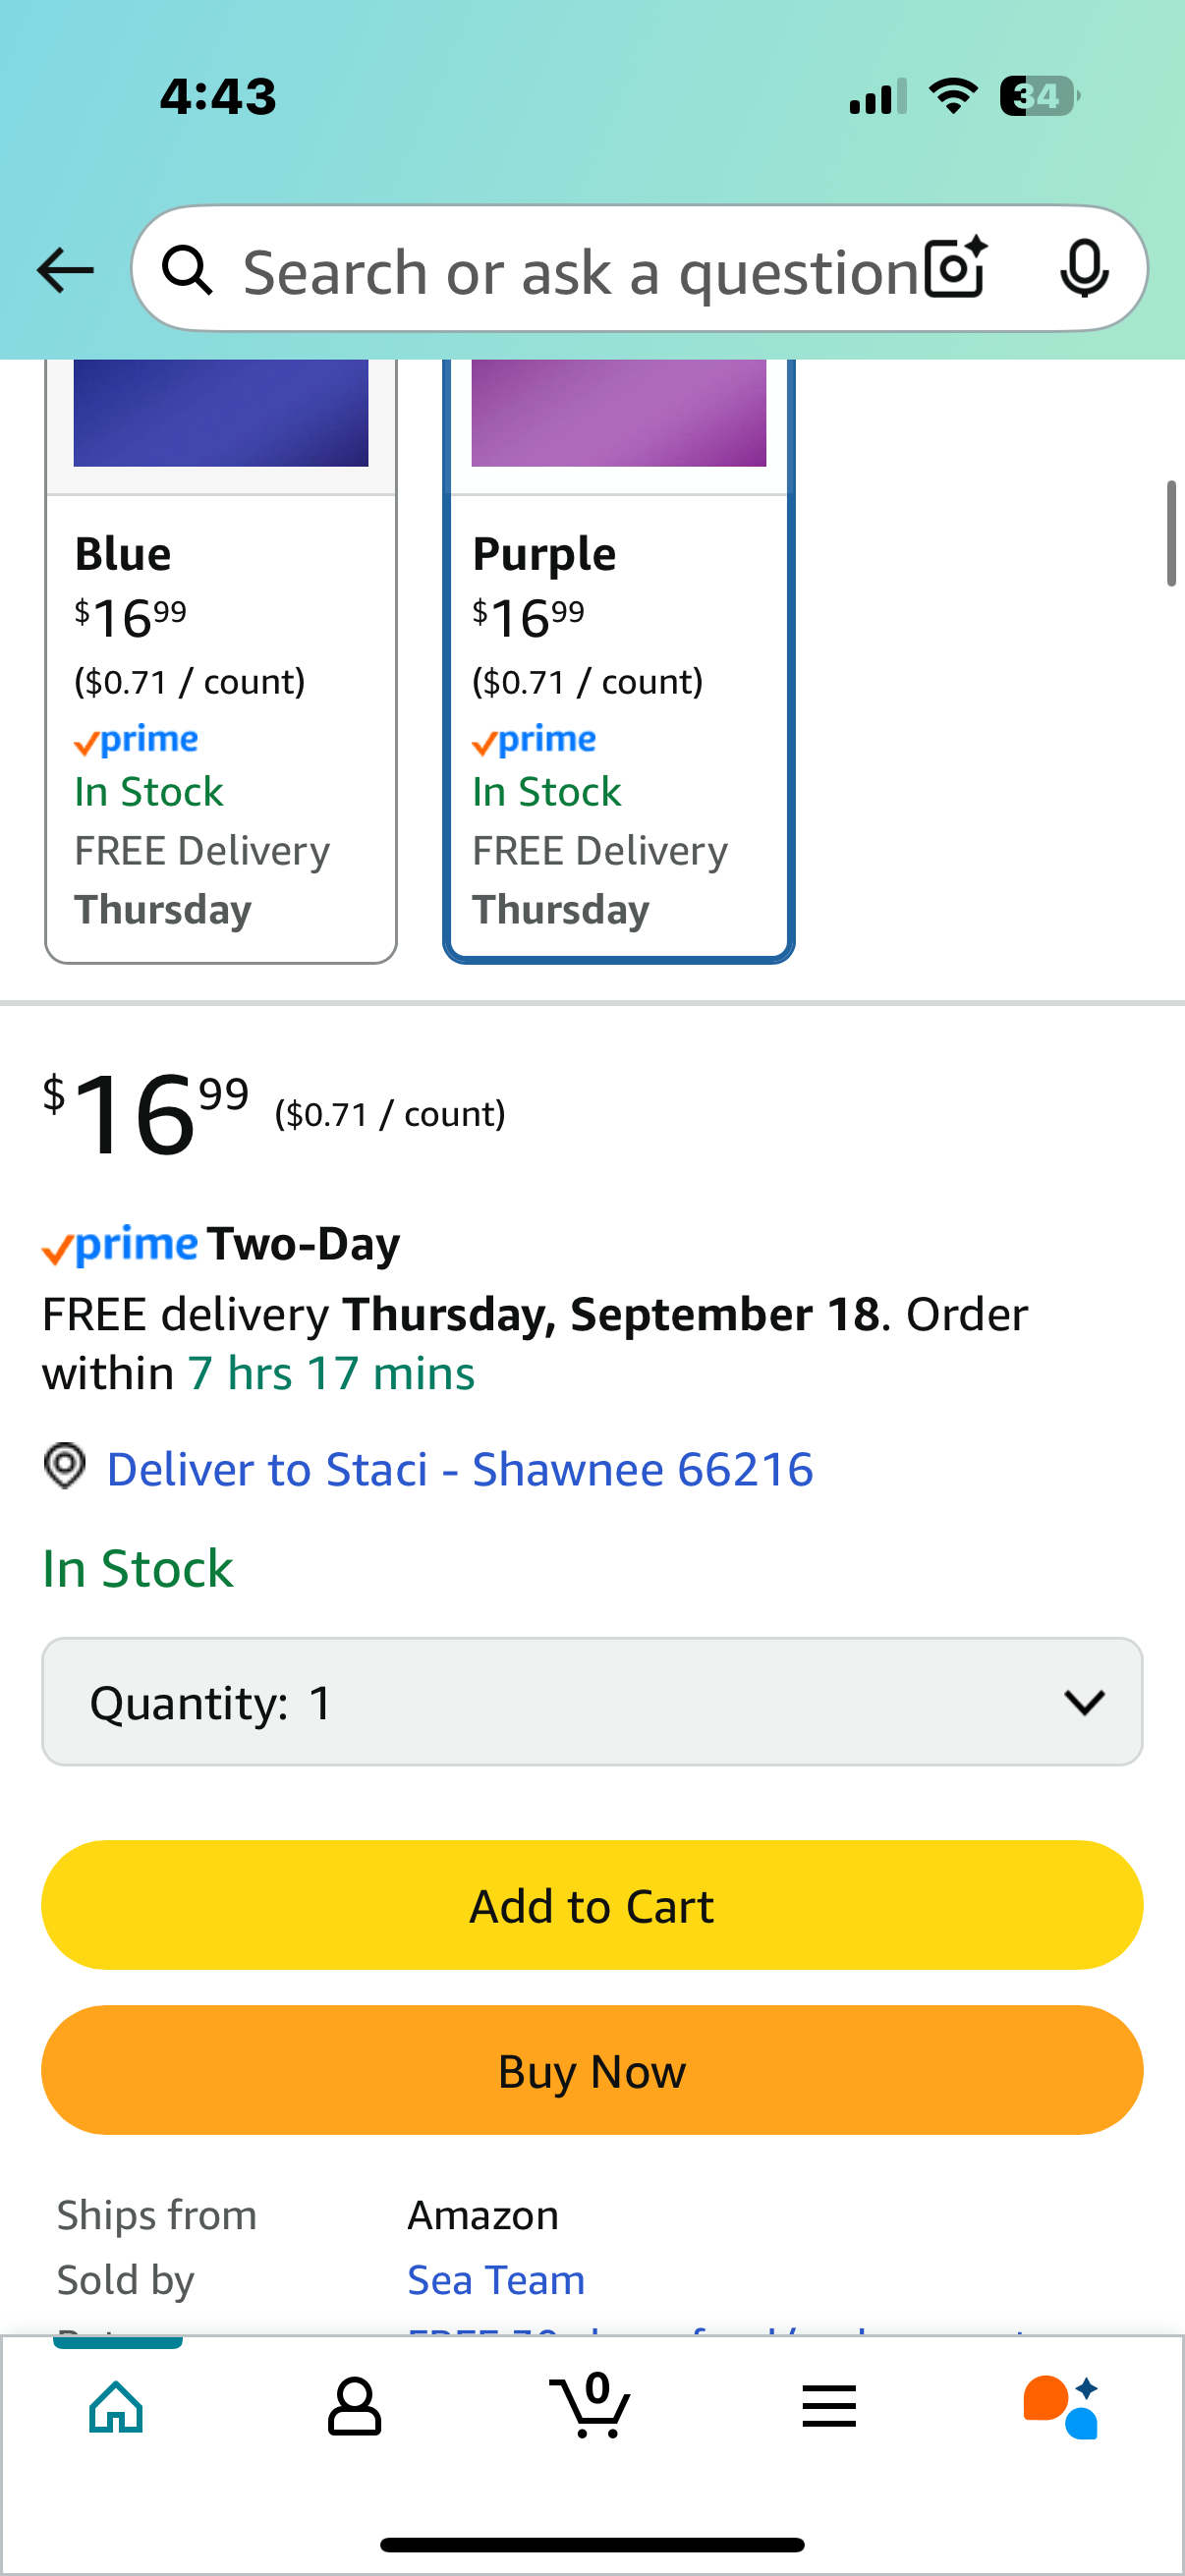Tap the microphone voice search icon

coord(1084,269)
